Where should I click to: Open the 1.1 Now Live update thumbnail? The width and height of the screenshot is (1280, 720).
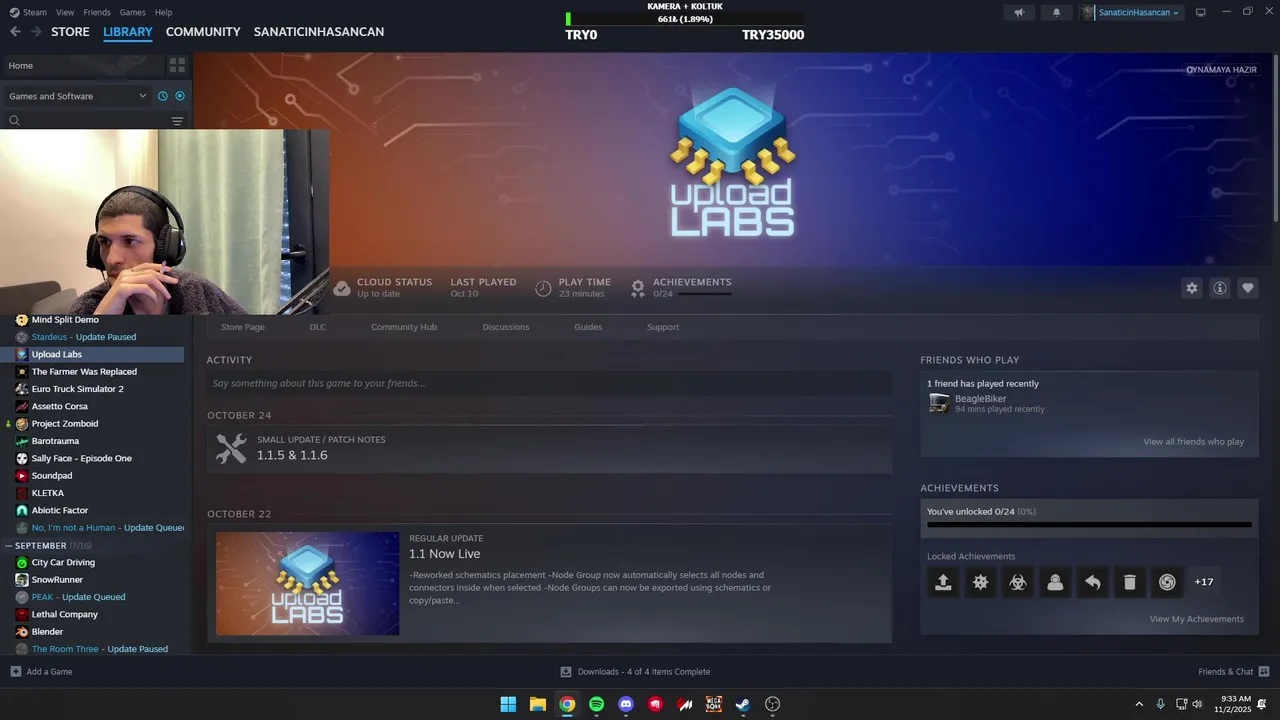click(x=308, y=583)
